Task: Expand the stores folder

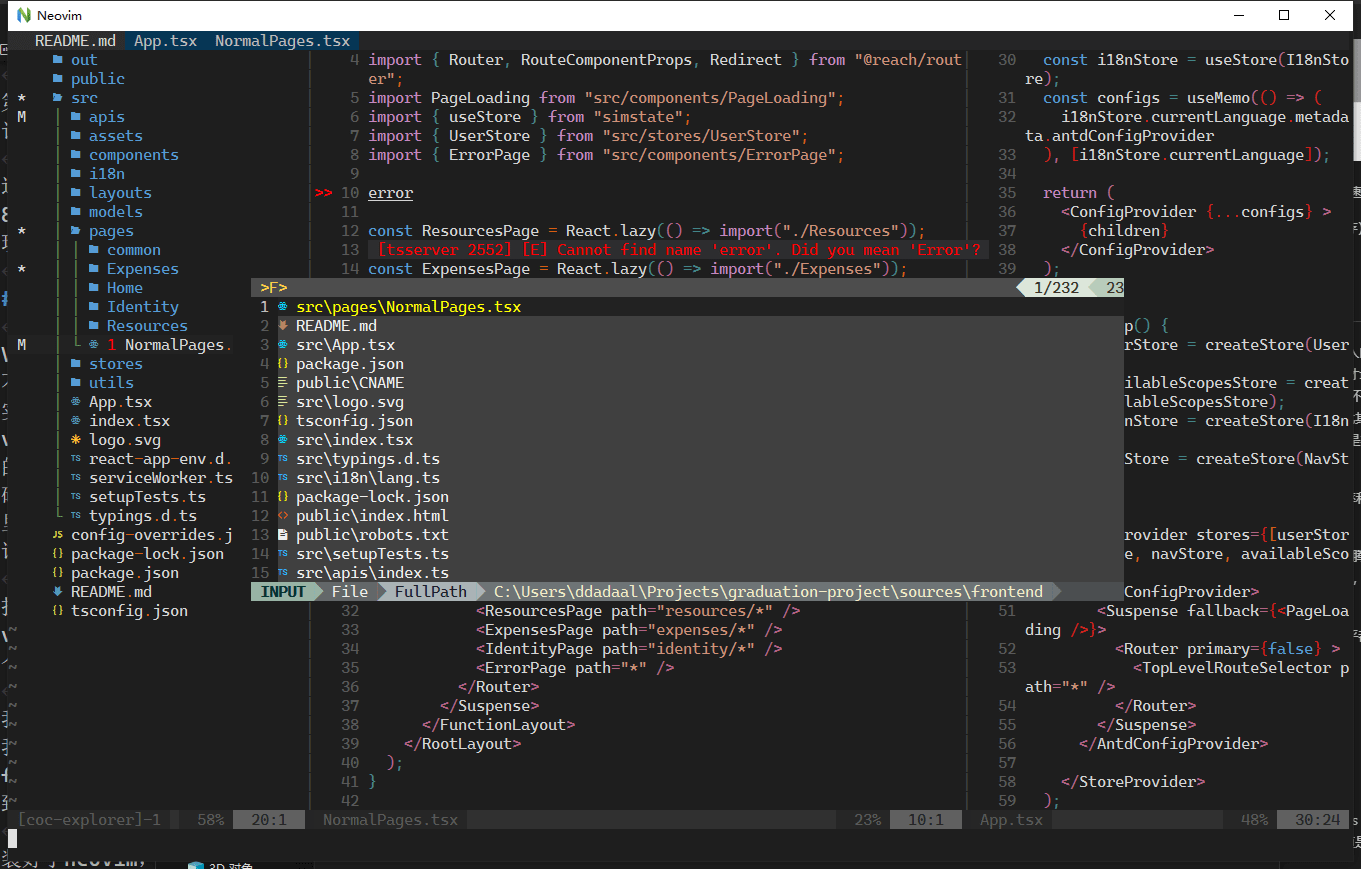Action: [115, 364]
